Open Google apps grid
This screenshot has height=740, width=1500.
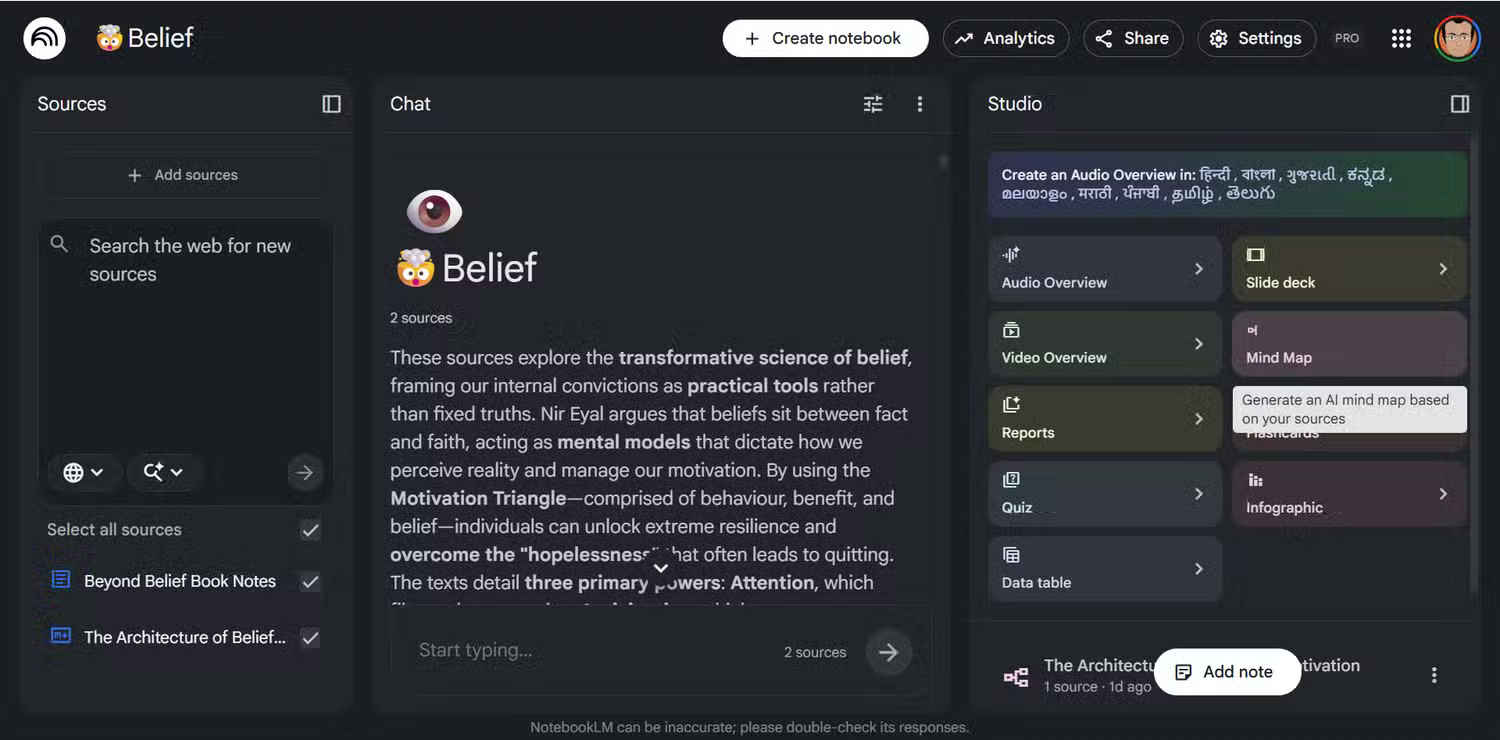[1401, 39]
